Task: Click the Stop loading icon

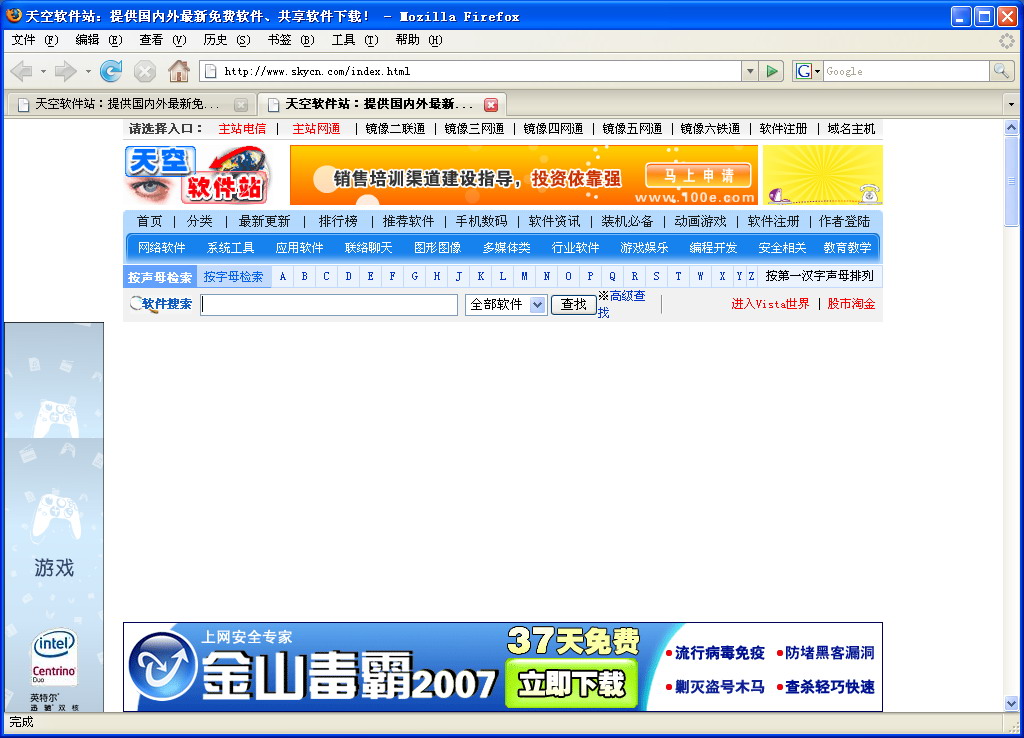Action: [144, 71]
